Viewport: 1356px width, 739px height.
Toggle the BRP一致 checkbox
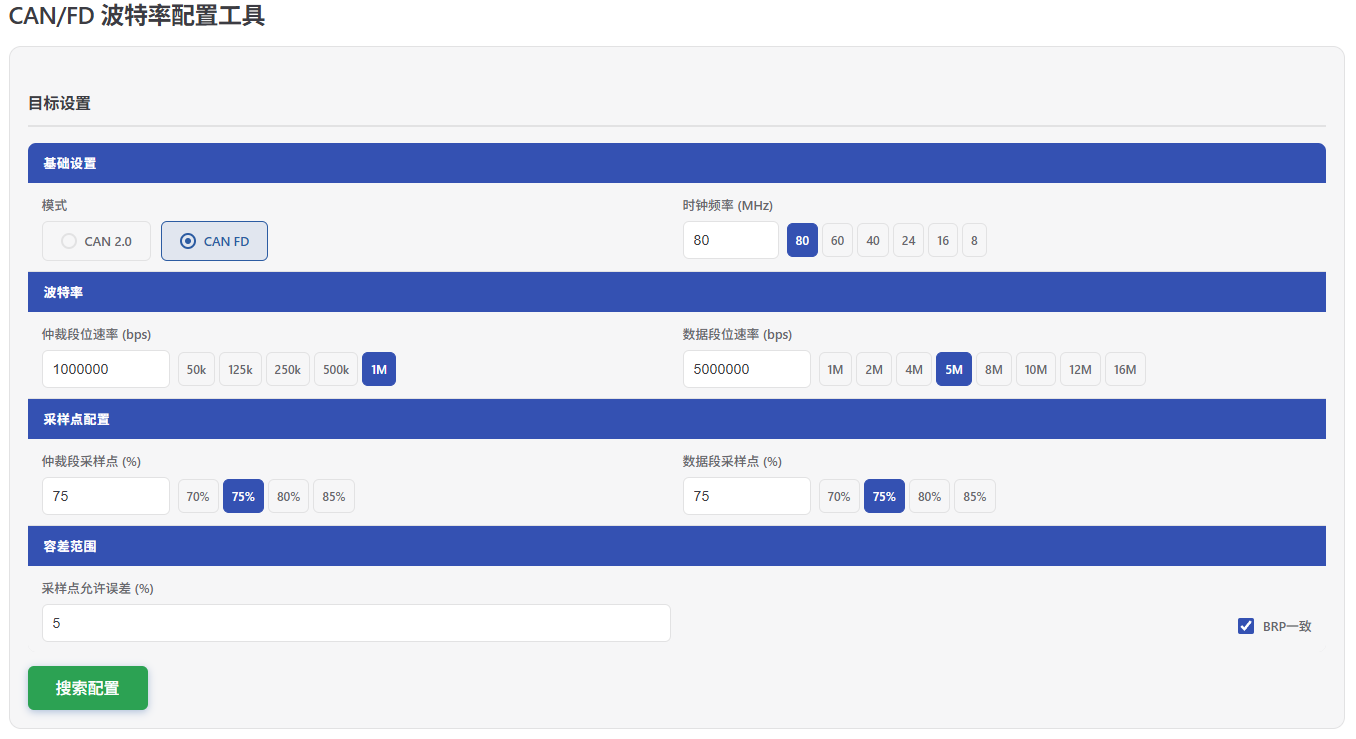pos(1246,626)
